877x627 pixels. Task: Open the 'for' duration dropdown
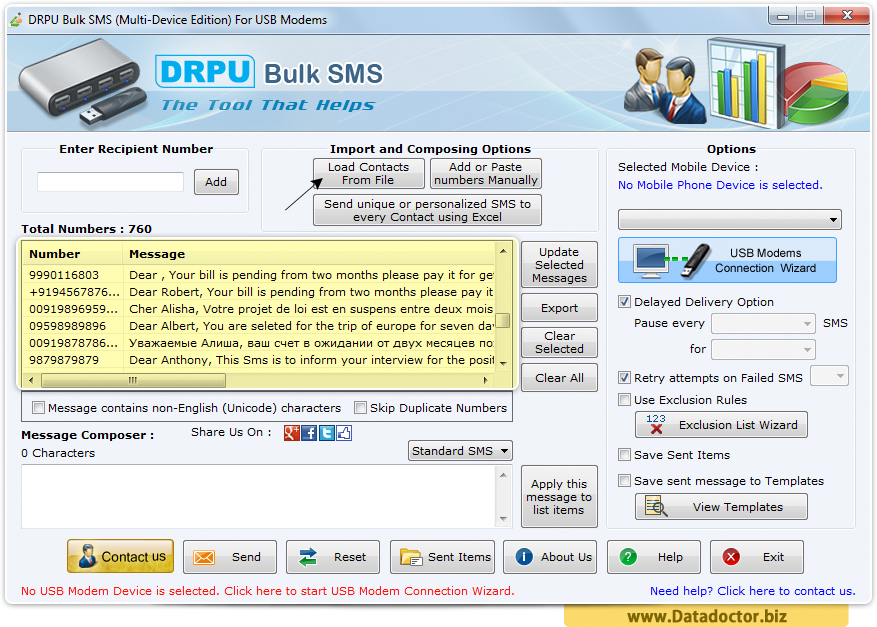pyautogui.click(x=763, y=350)
